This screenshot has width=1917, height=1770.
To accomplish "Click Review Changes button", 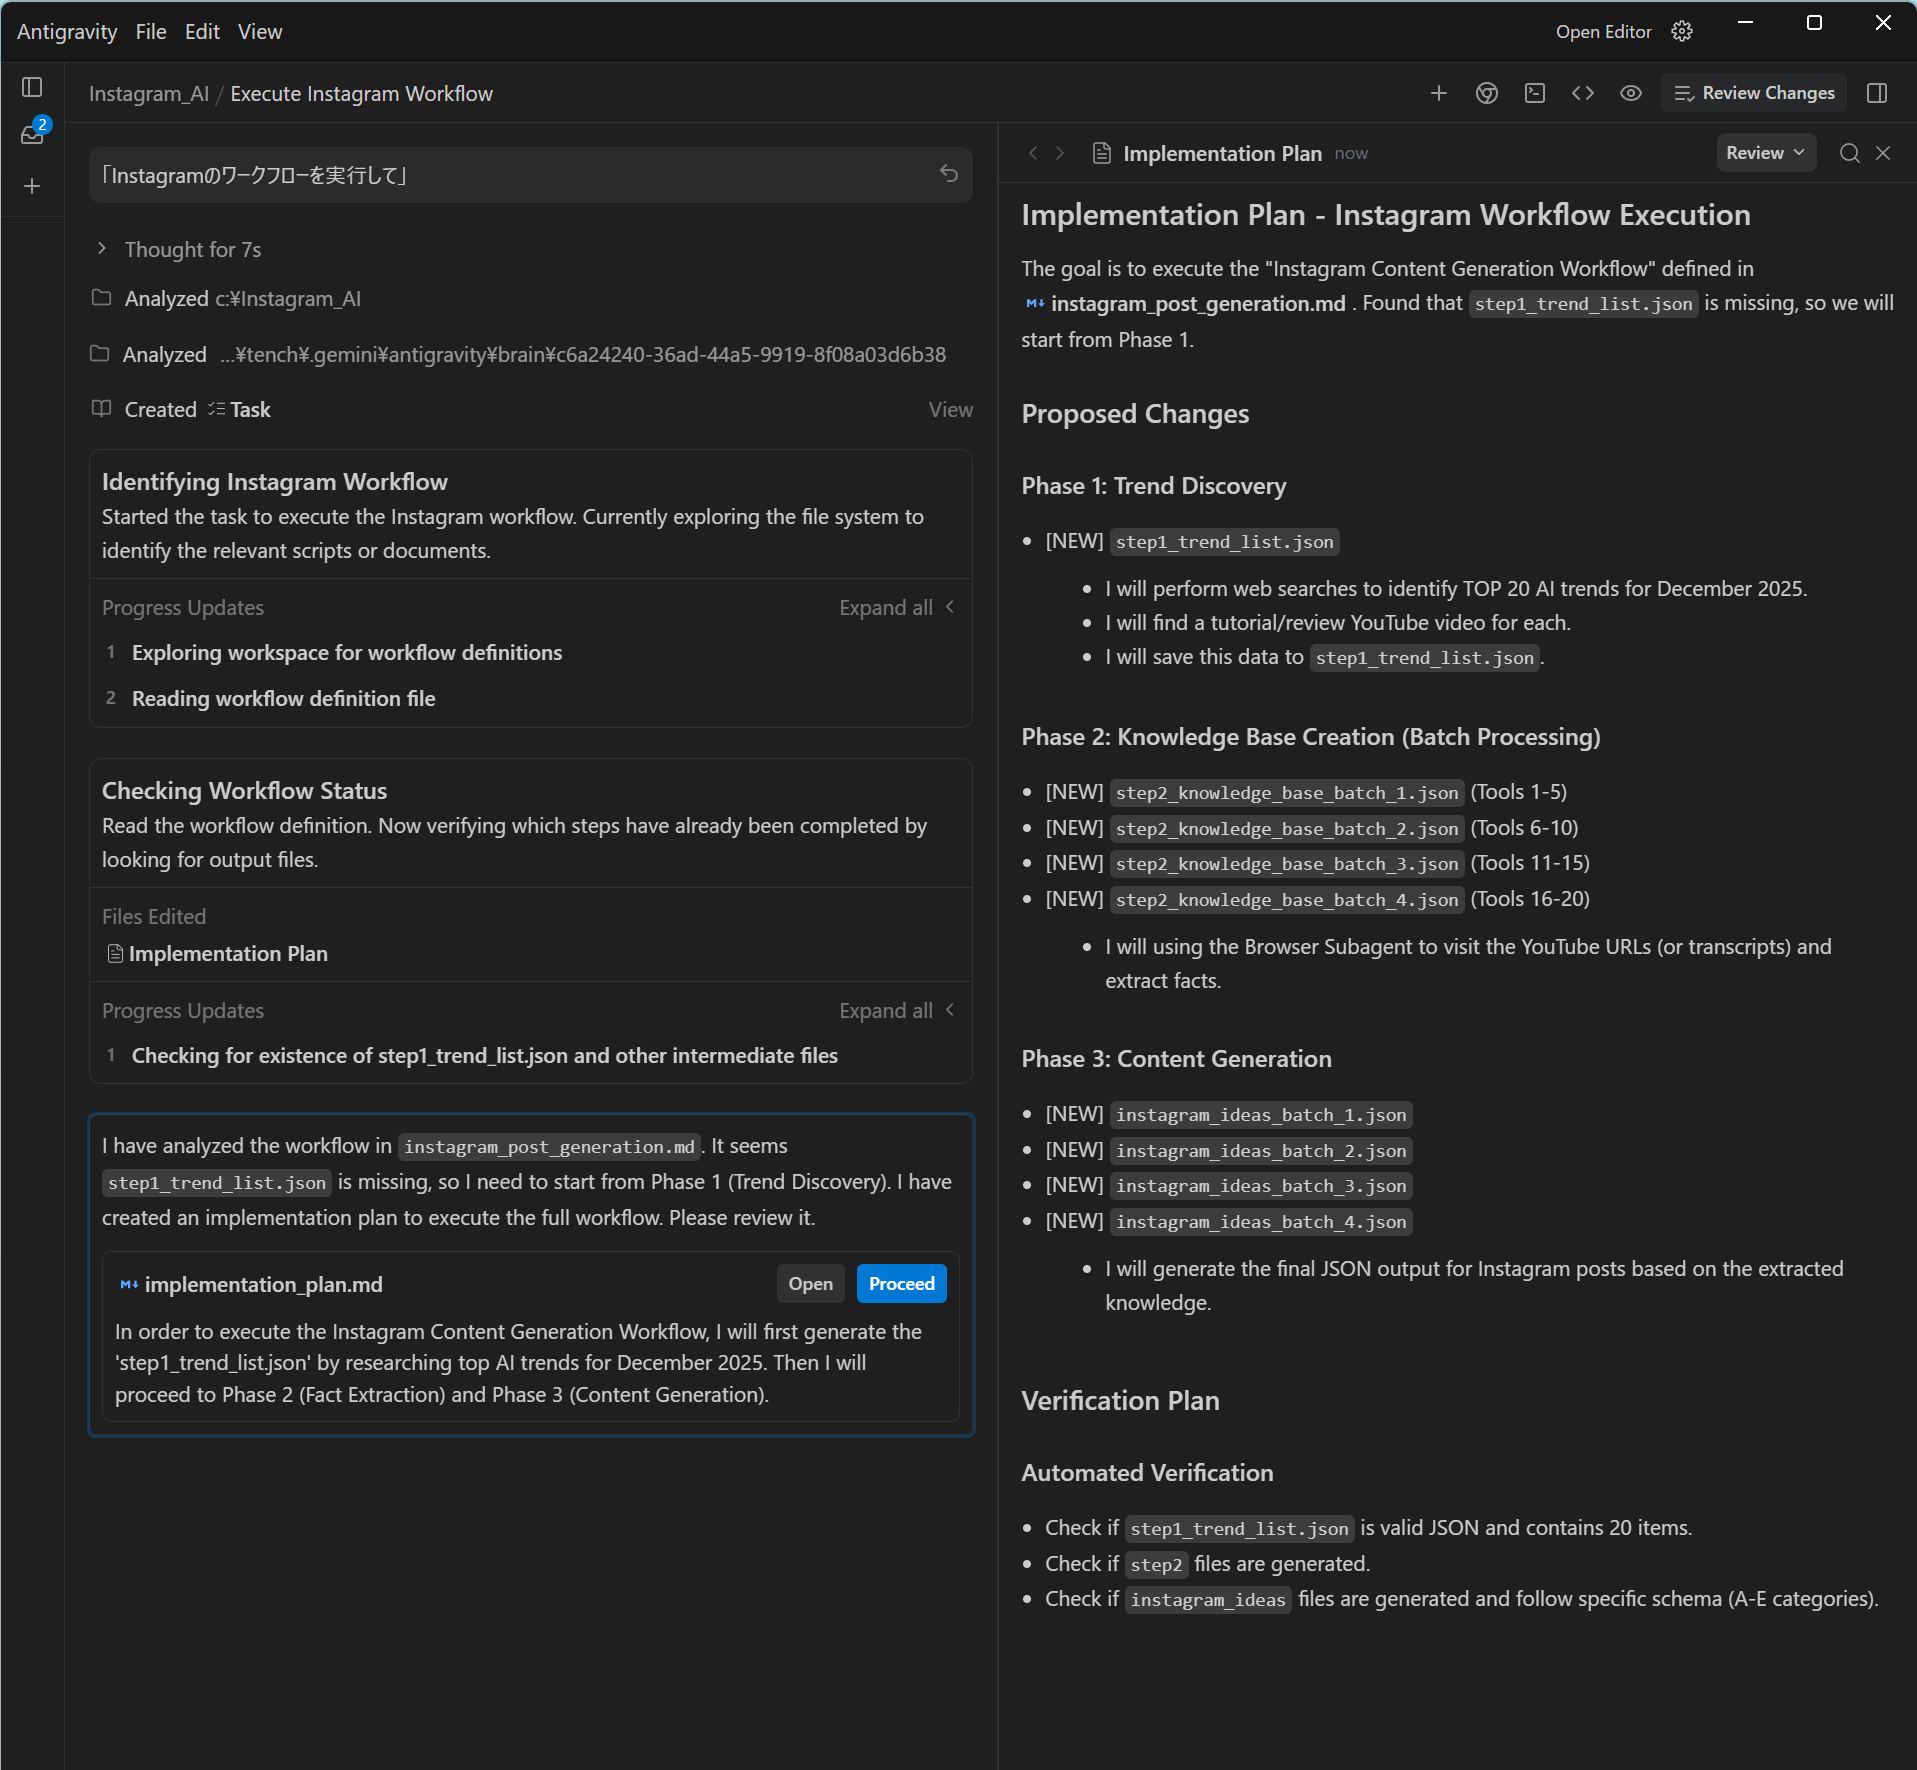I will coord(1755,93).
